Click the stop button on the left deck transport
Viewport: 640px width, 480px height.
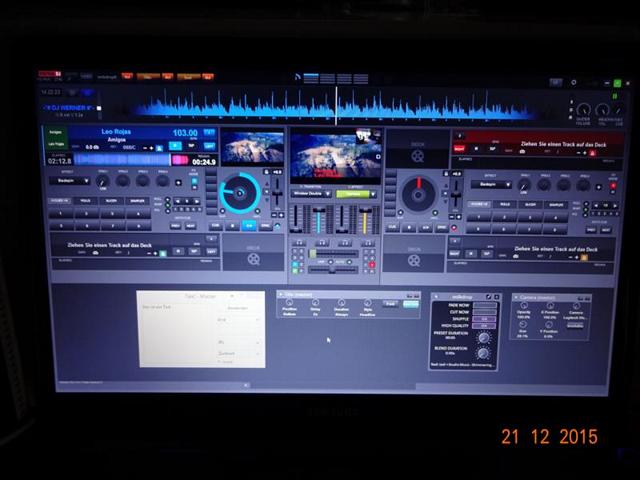tap(232, 225)
